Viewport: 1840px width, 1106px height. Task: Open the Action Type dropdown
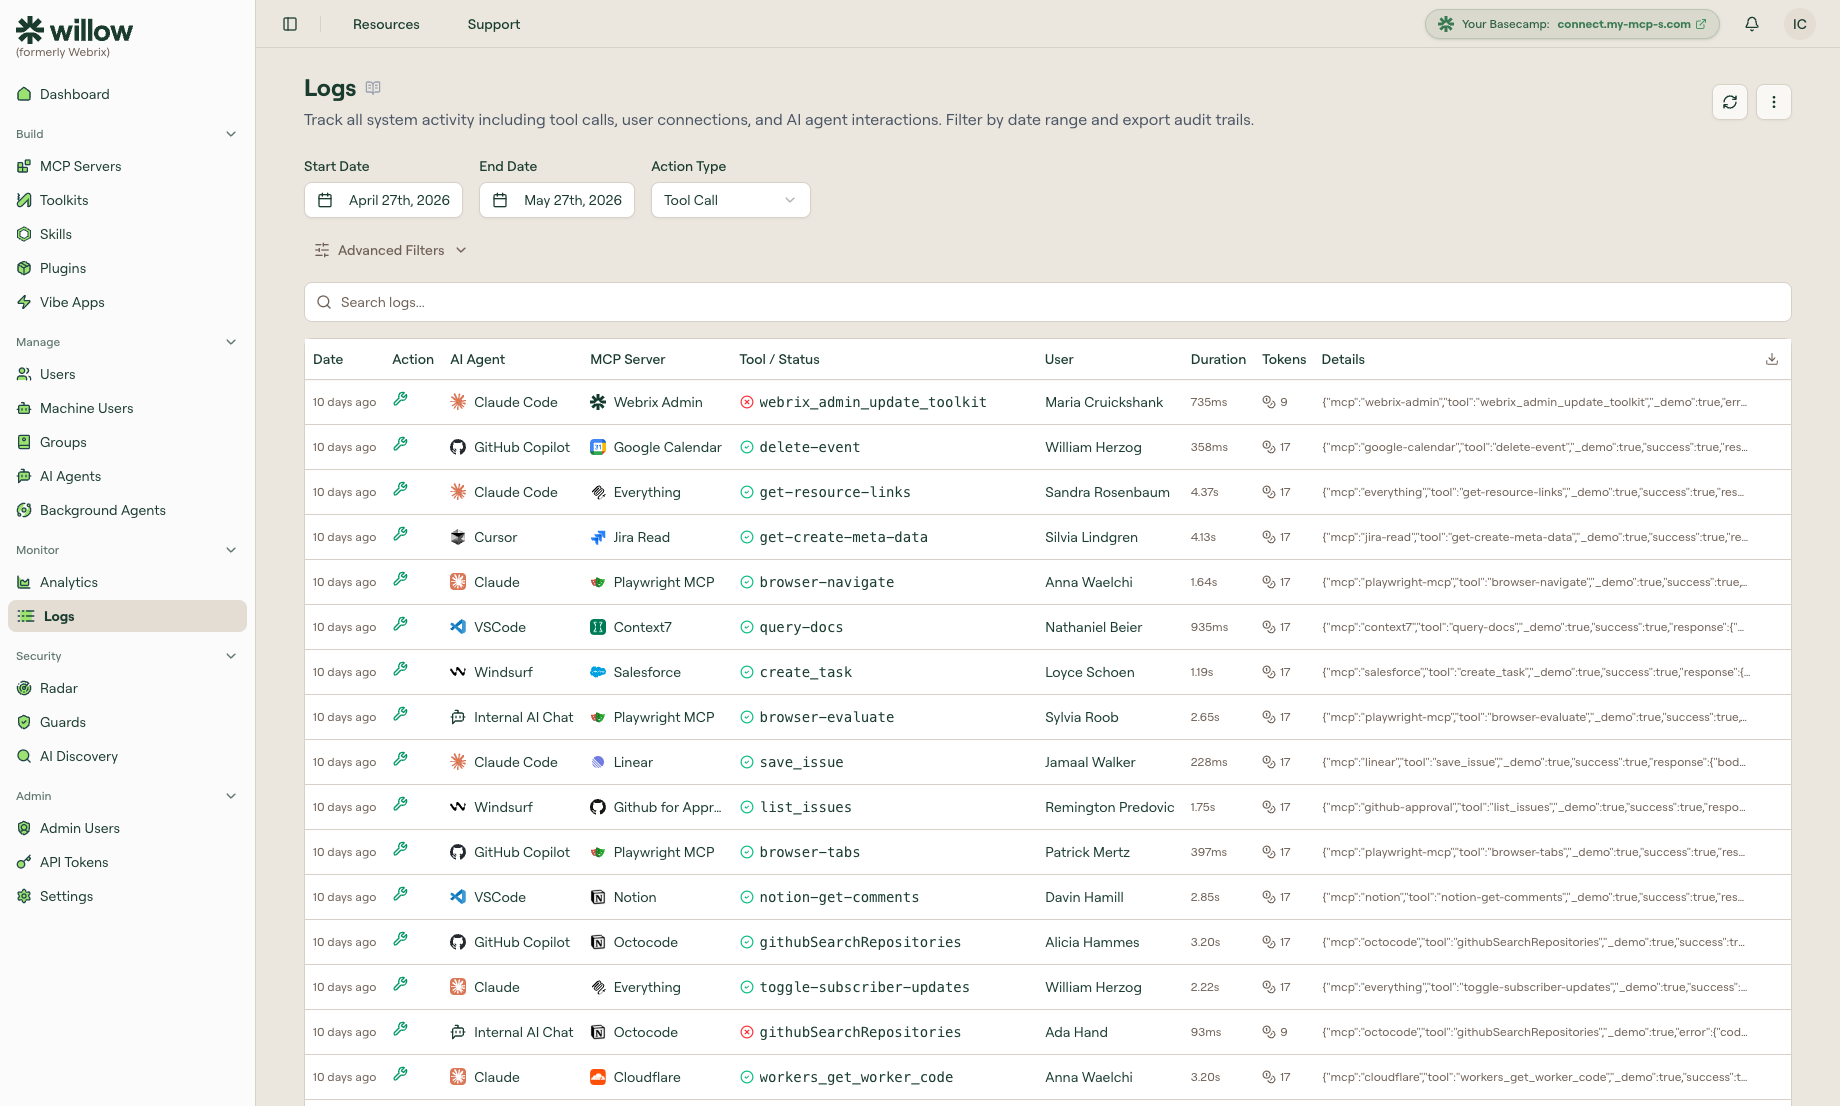(730, 200)
